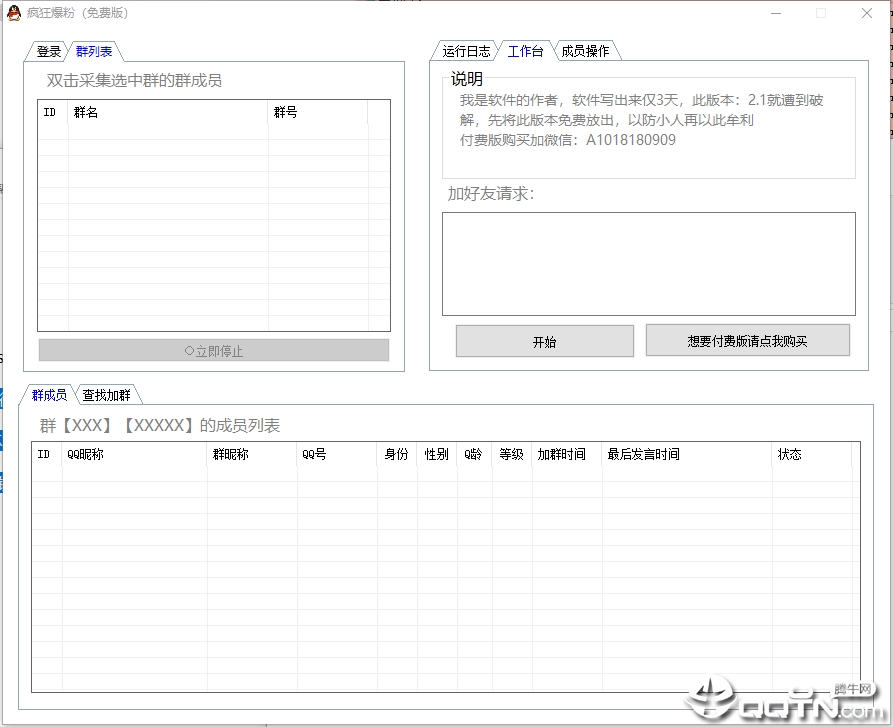Click the 最后发言时间 column header
This screenshot has width=893, height=727.
click(x=687, y=454)
